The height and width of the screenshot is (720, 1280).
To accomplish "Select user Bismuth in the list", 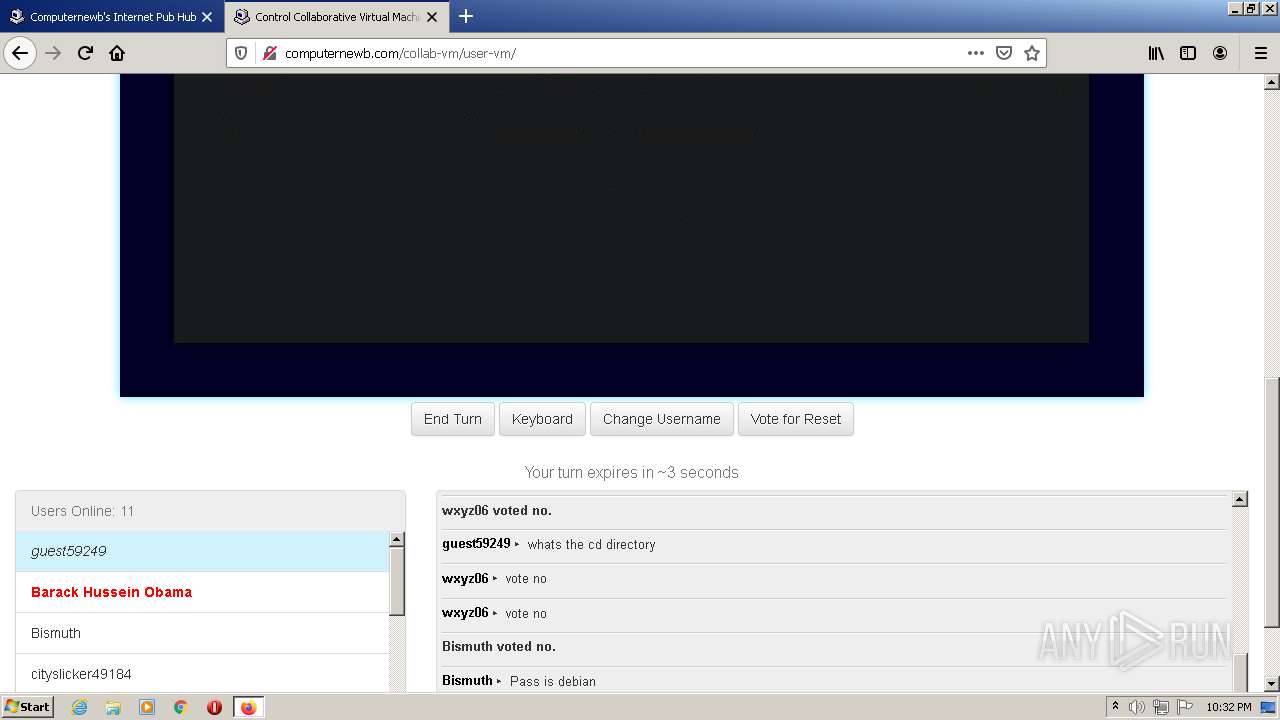I will 202,633.
